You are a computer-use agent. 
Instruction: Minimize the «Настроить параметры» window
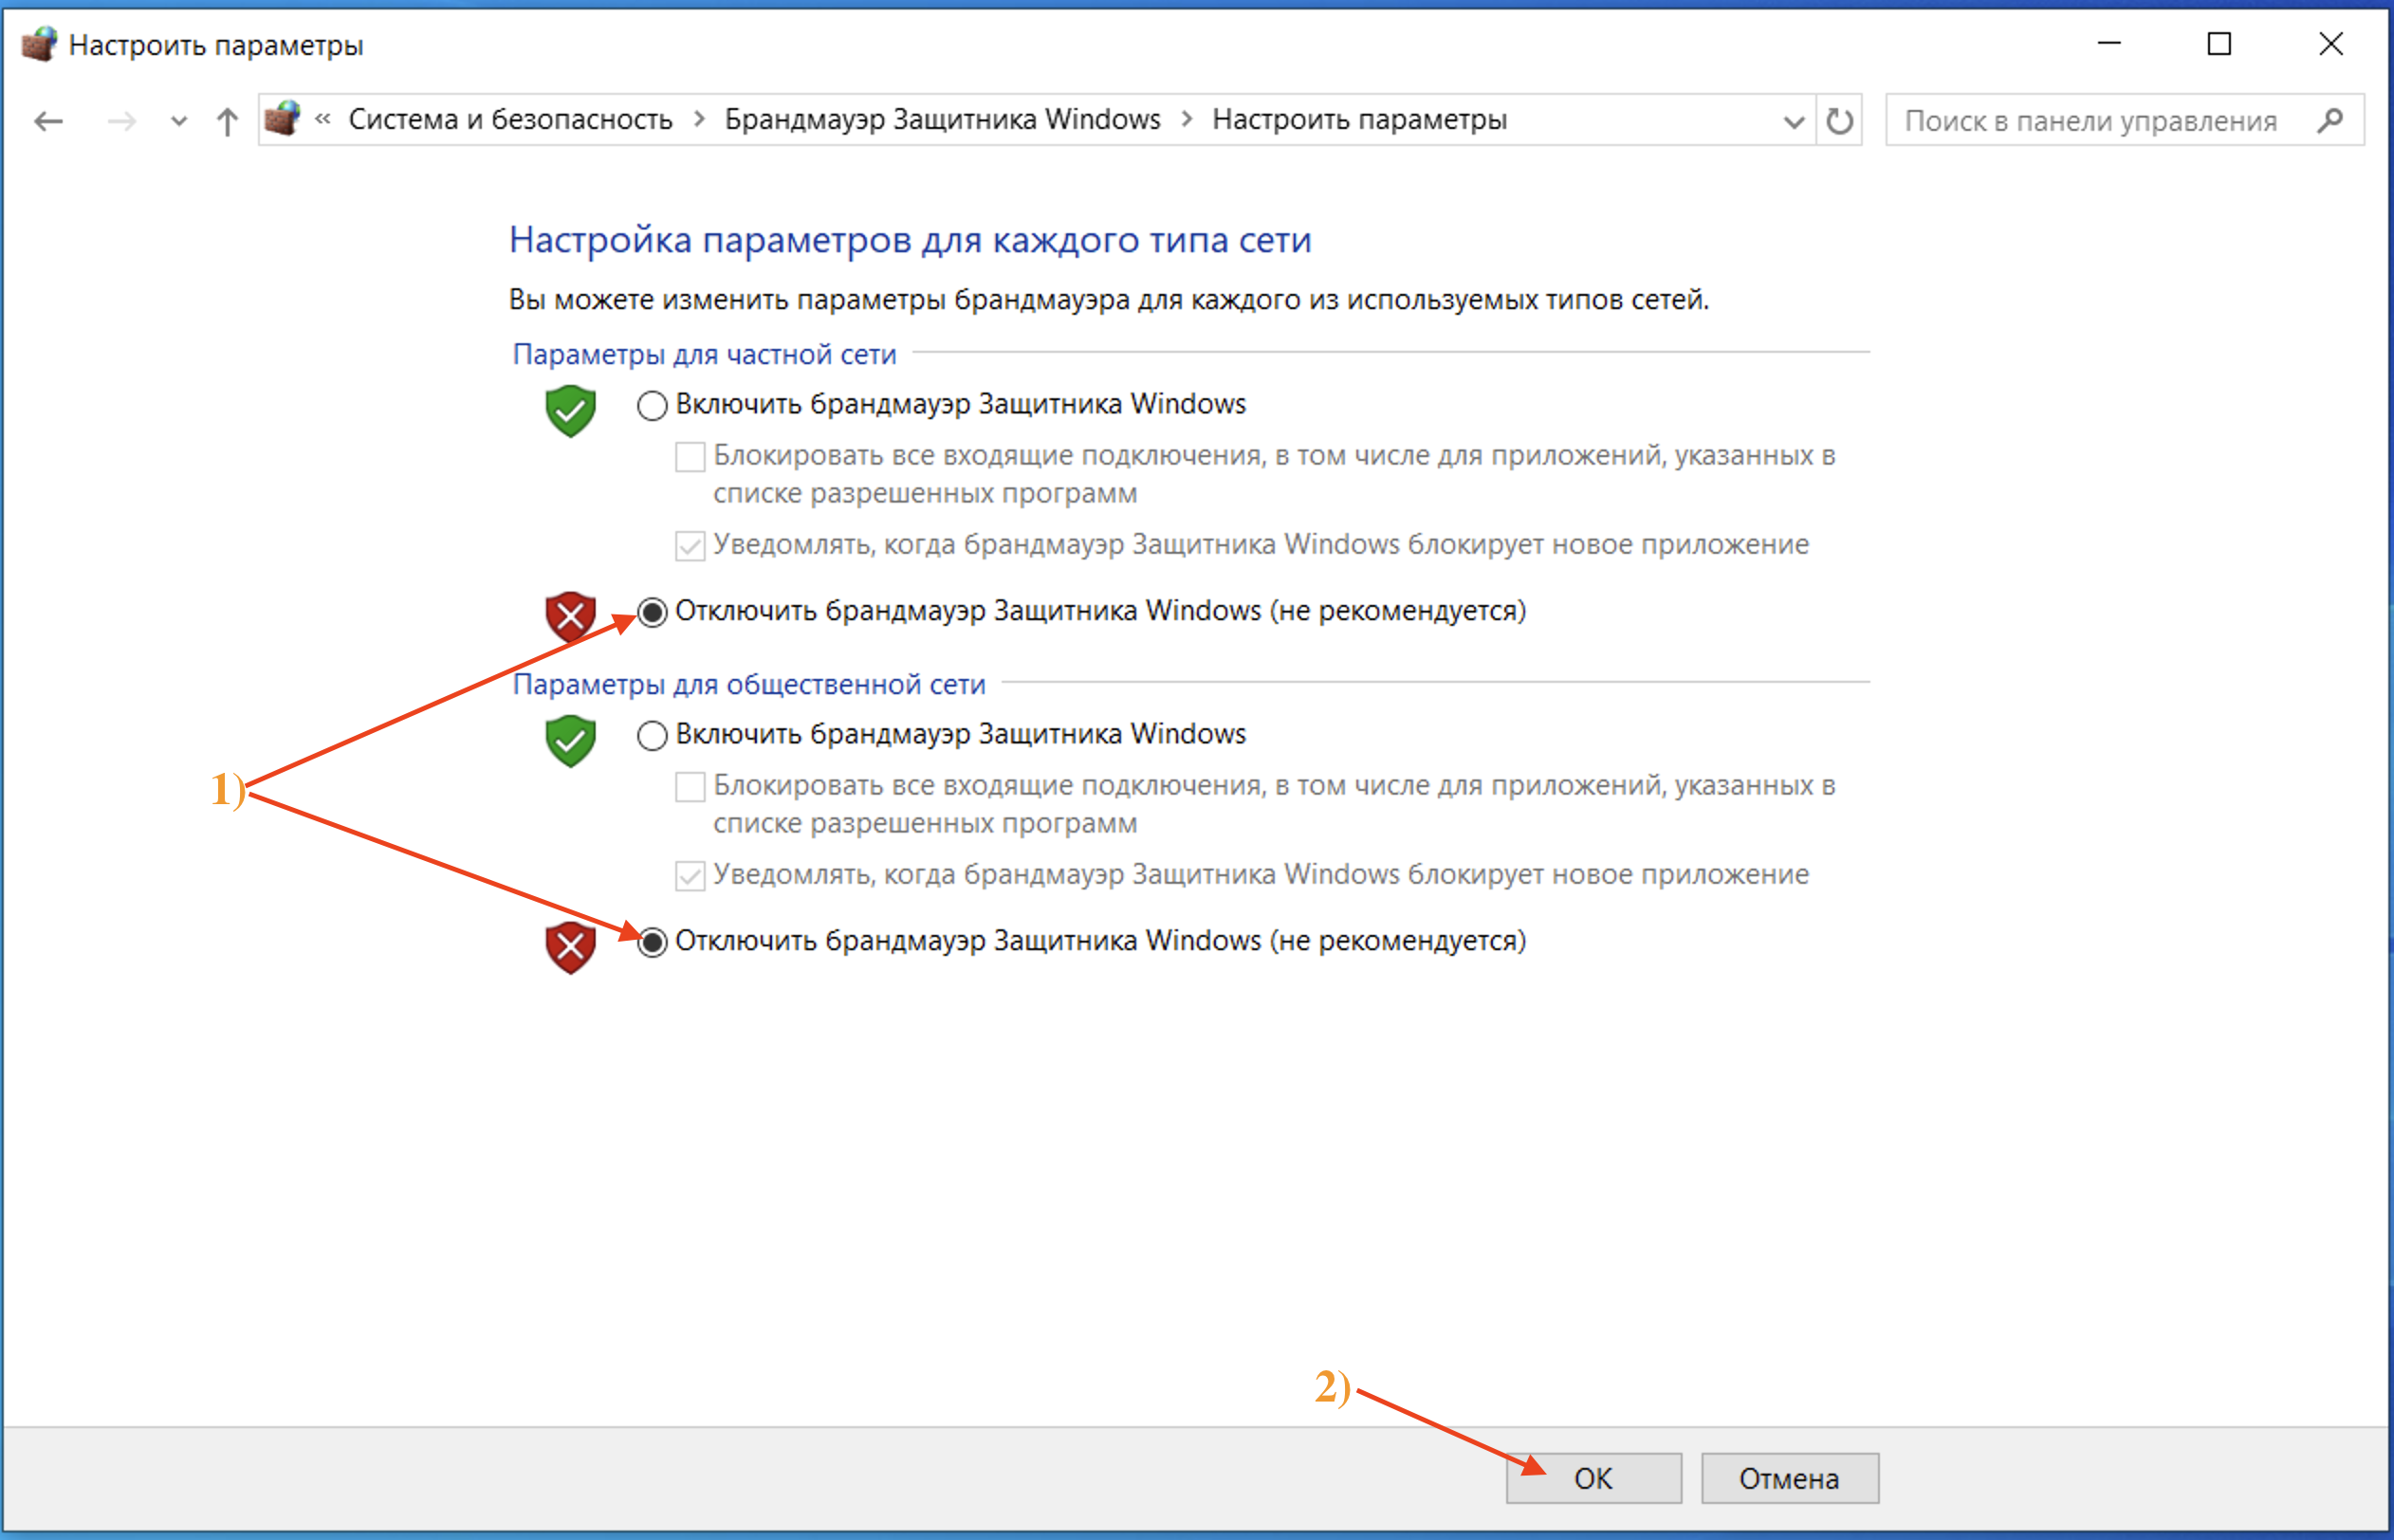[2109, 44]
